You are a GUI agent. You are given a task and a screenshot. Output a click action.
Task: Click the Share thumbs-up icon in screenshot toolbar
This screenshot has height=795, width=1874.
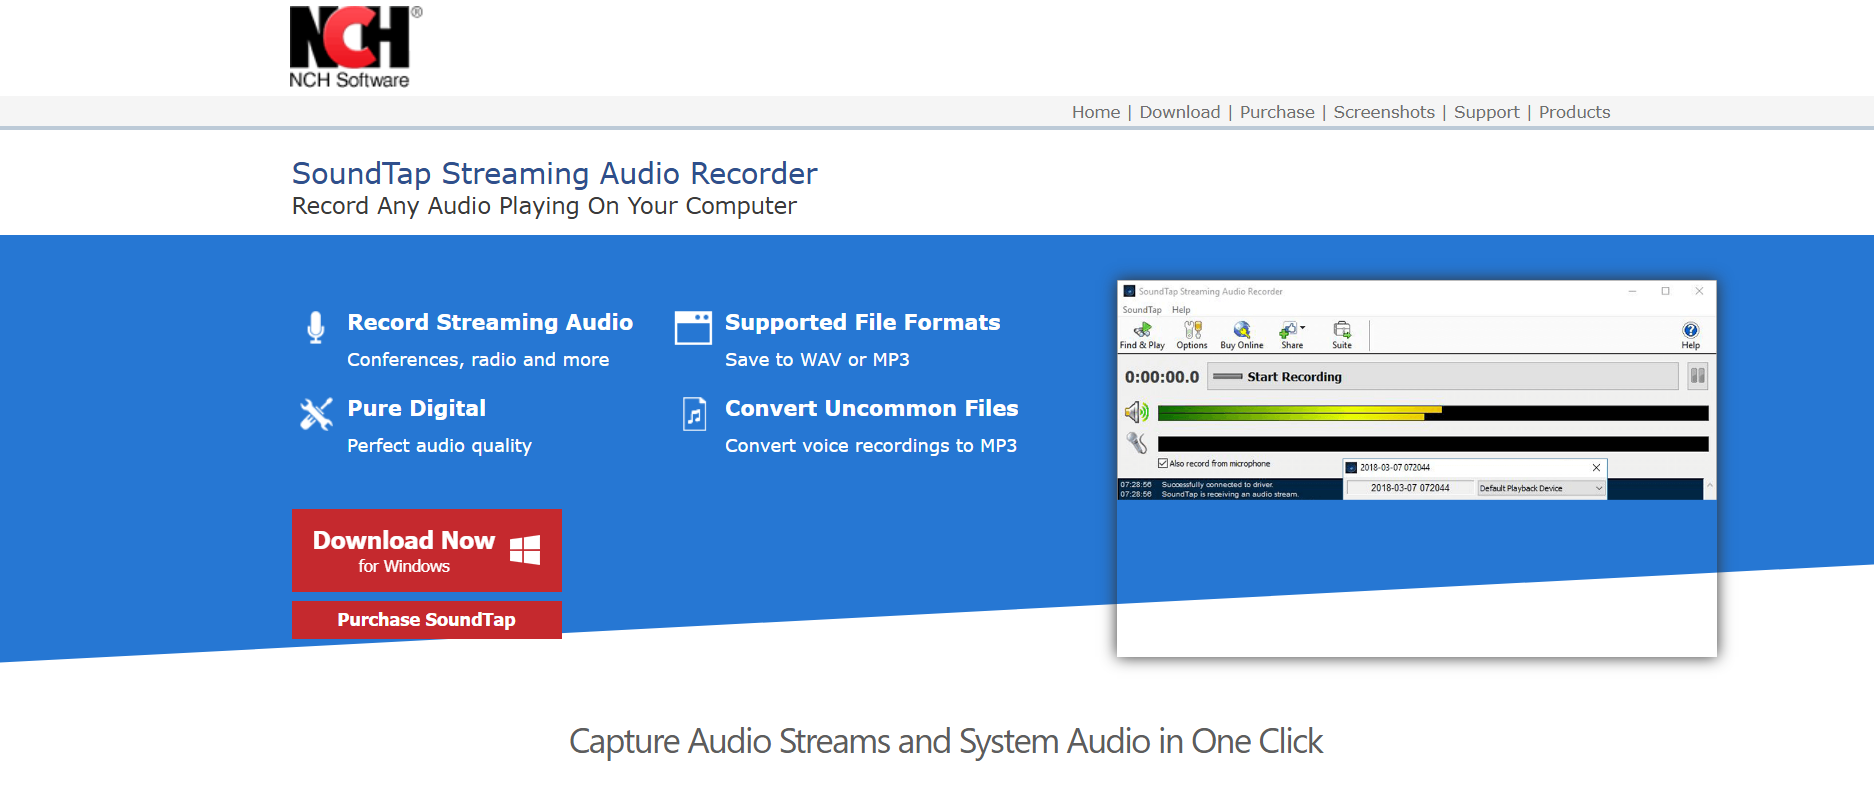(1288, 330)
